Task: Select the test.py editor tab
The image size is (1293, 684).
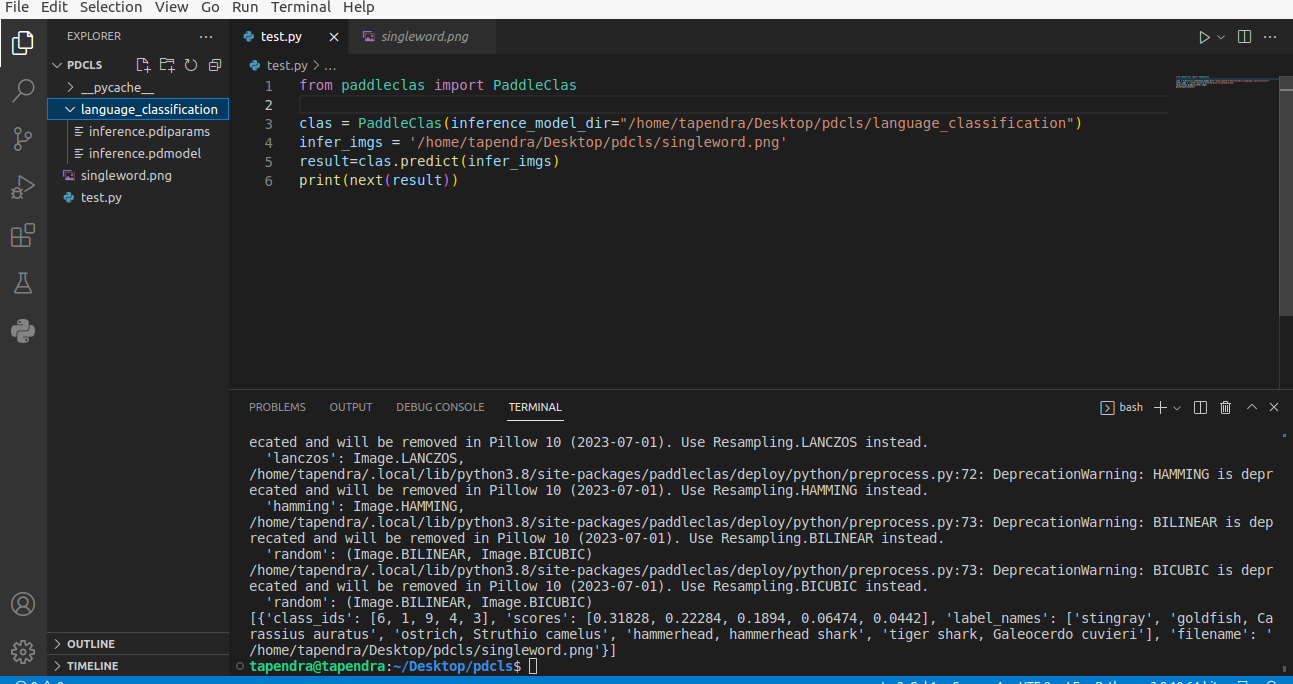Action: pyautogui.click(x=281, y=37)
